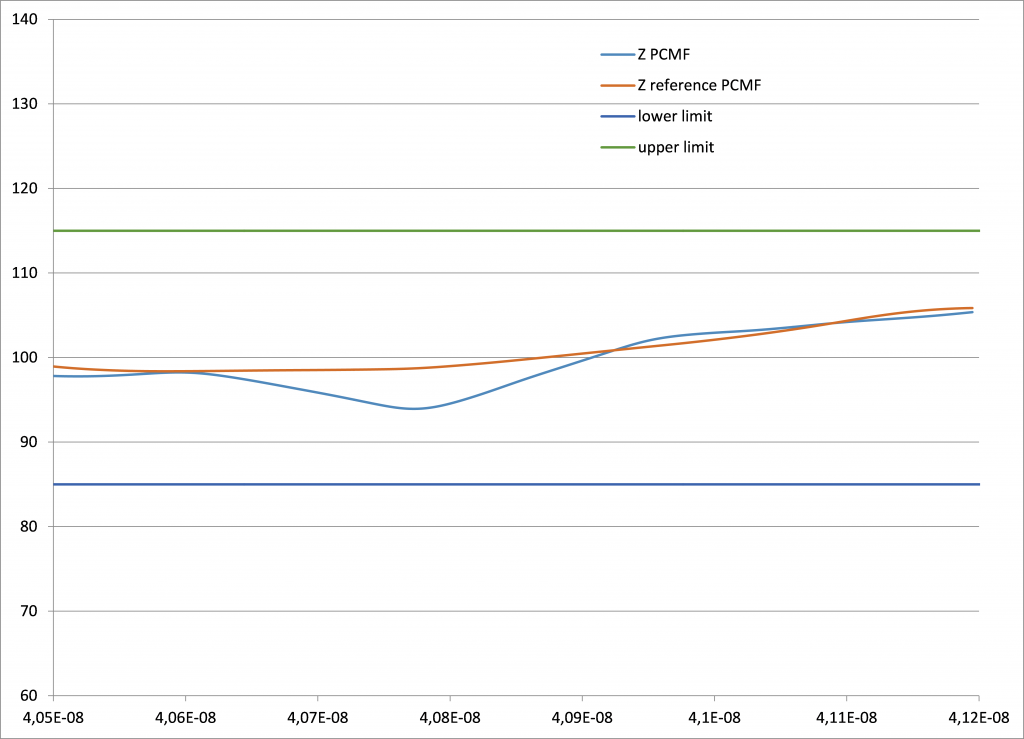The image size is (1024, 739).
Task: Click the 4,1E-08 horizontal axis label
Action: pyautogui.click(x=713, y=717)
